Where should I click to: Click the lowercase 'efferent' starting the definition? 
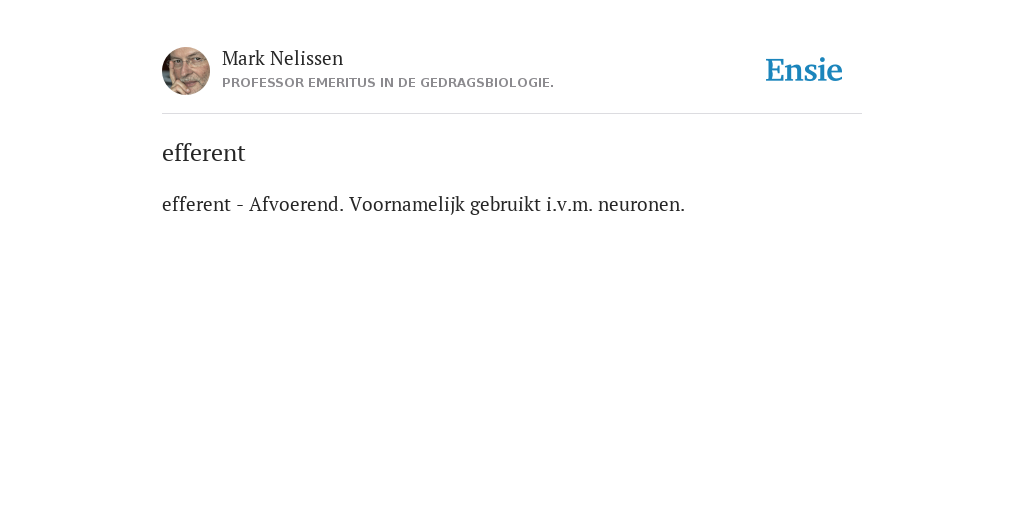tap(196, 204)
